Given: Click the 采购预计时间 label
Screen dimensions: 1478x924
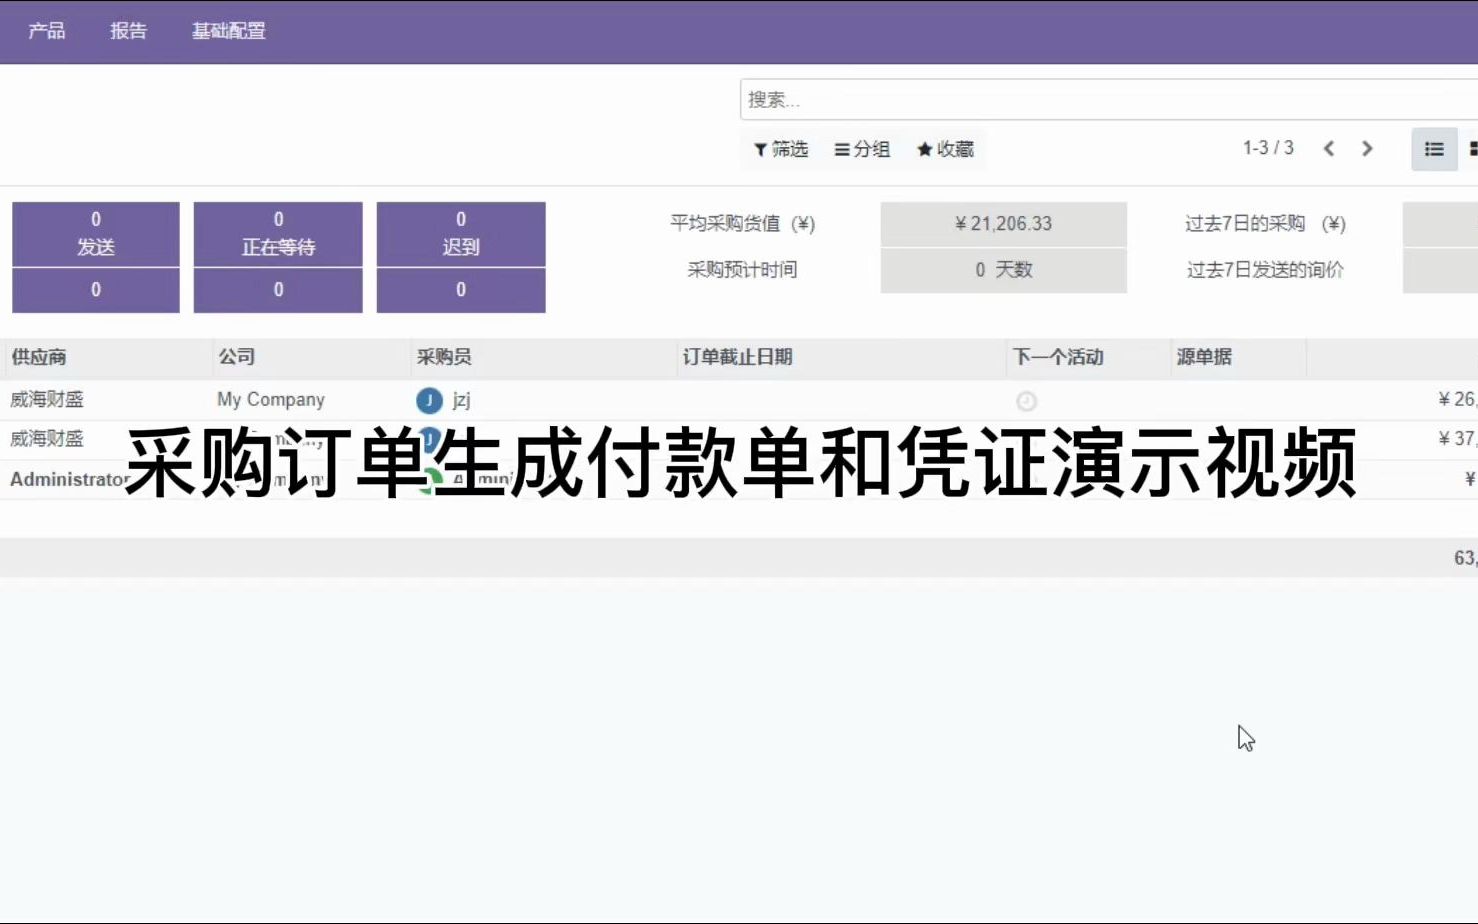Looking at the screenshot, I should [742, 270].
